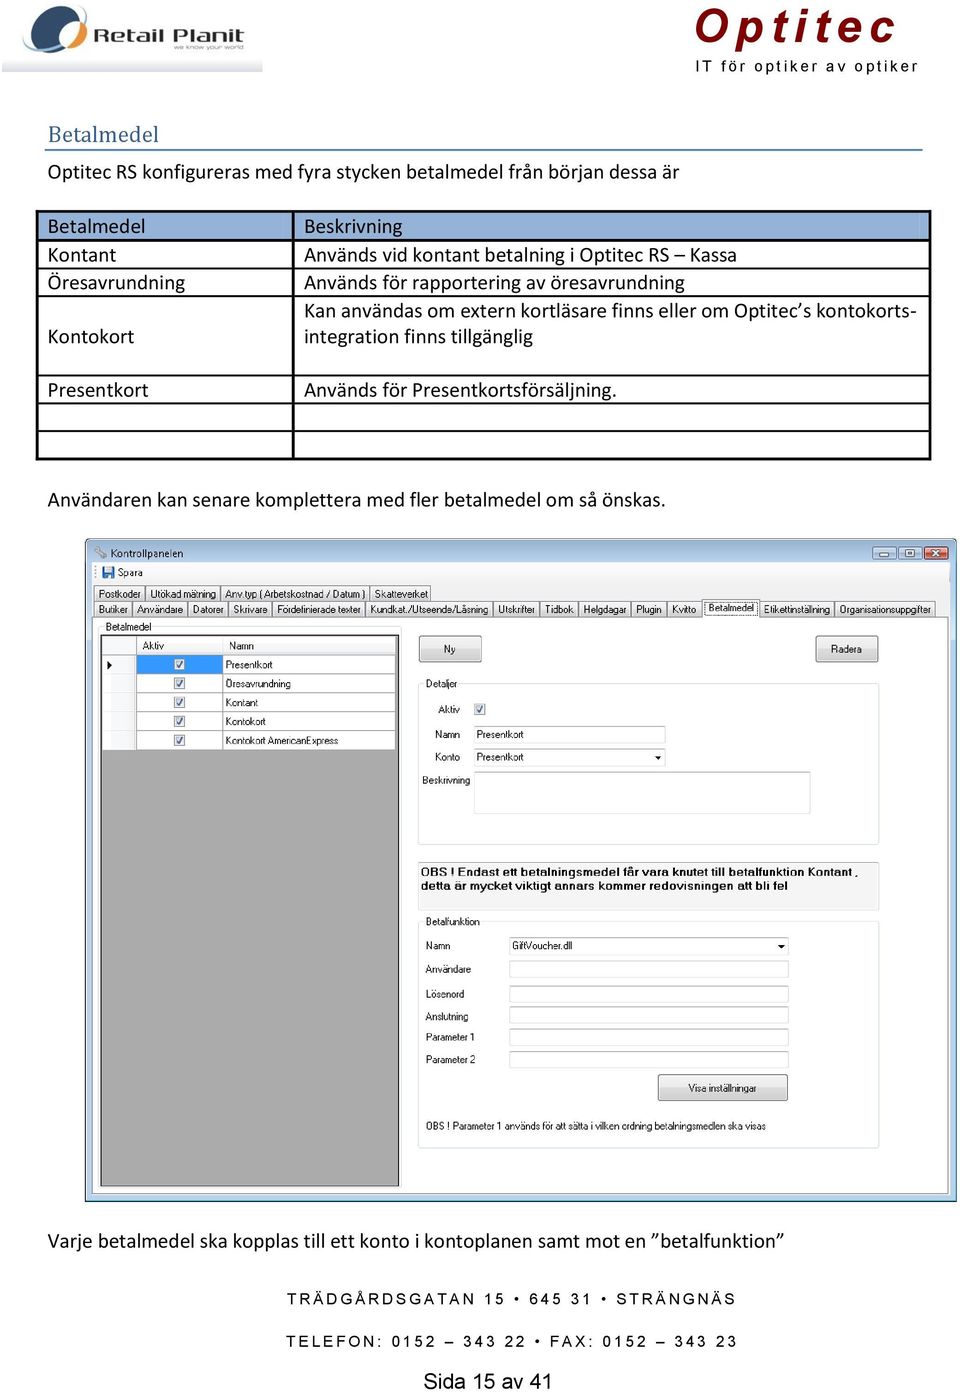Switch to the Butiker tab

(113, 609)
